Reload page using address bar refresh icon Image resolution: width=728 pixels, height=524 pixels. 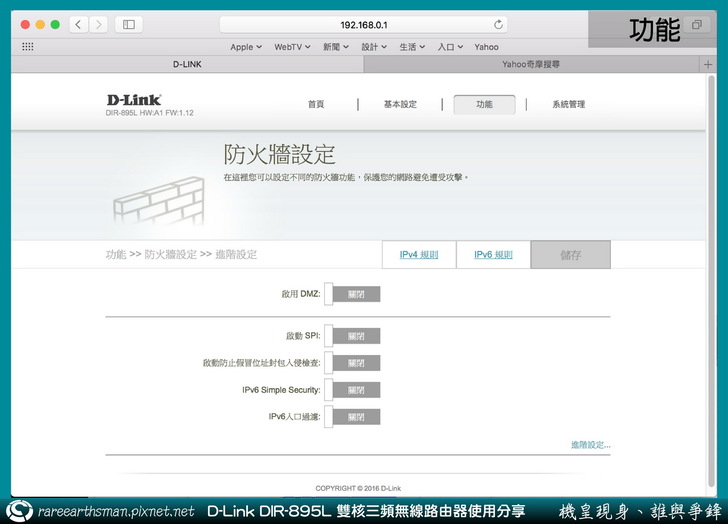[x=498, y=24]
